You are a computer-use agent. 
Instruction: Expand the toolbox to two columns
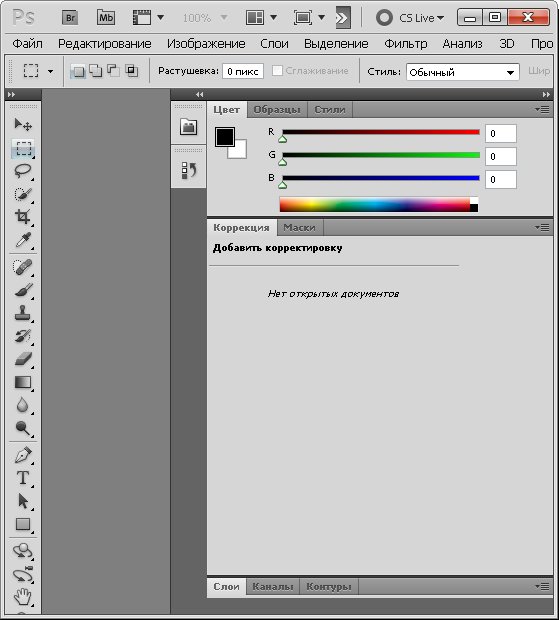coord(11,95)
